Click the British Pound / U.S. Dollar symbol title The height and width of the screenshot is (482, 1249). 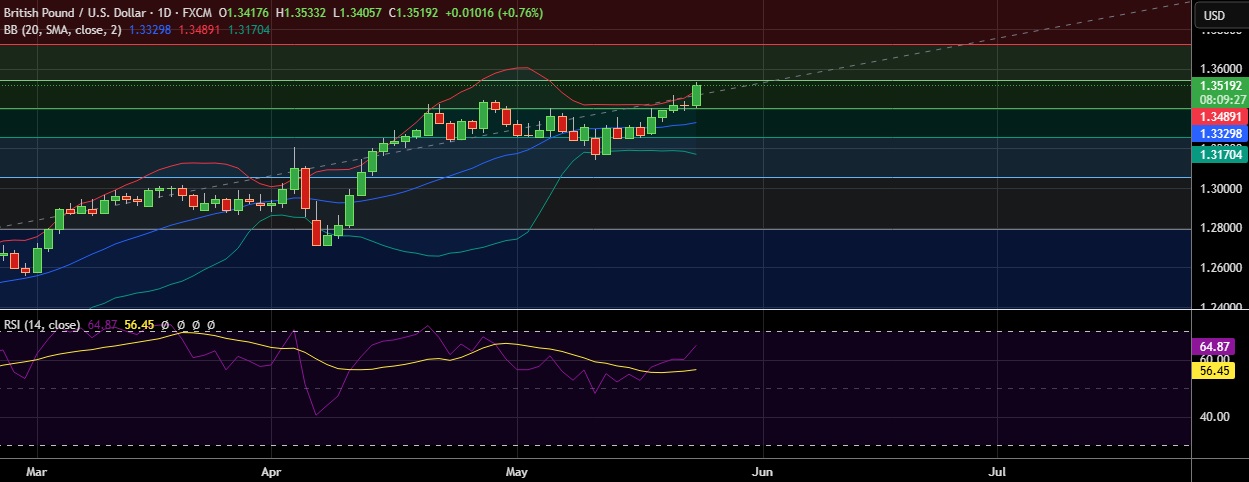click(x=77, y=14)
